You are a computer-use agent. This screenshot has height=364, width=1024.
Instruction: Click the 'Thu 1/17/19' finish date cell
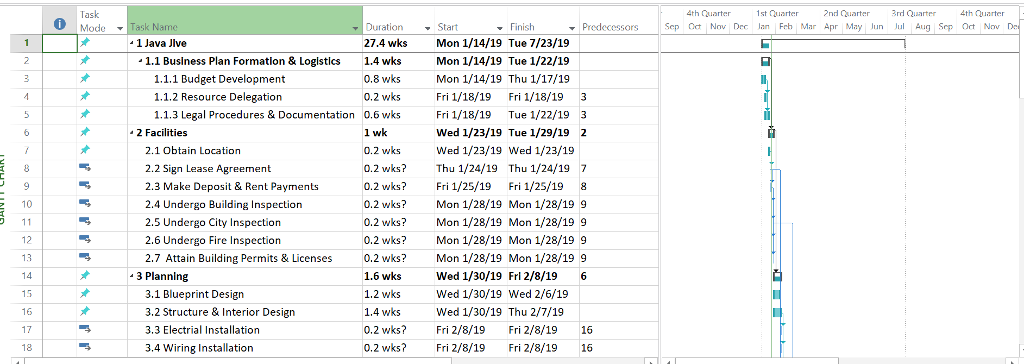coord(542,79)
